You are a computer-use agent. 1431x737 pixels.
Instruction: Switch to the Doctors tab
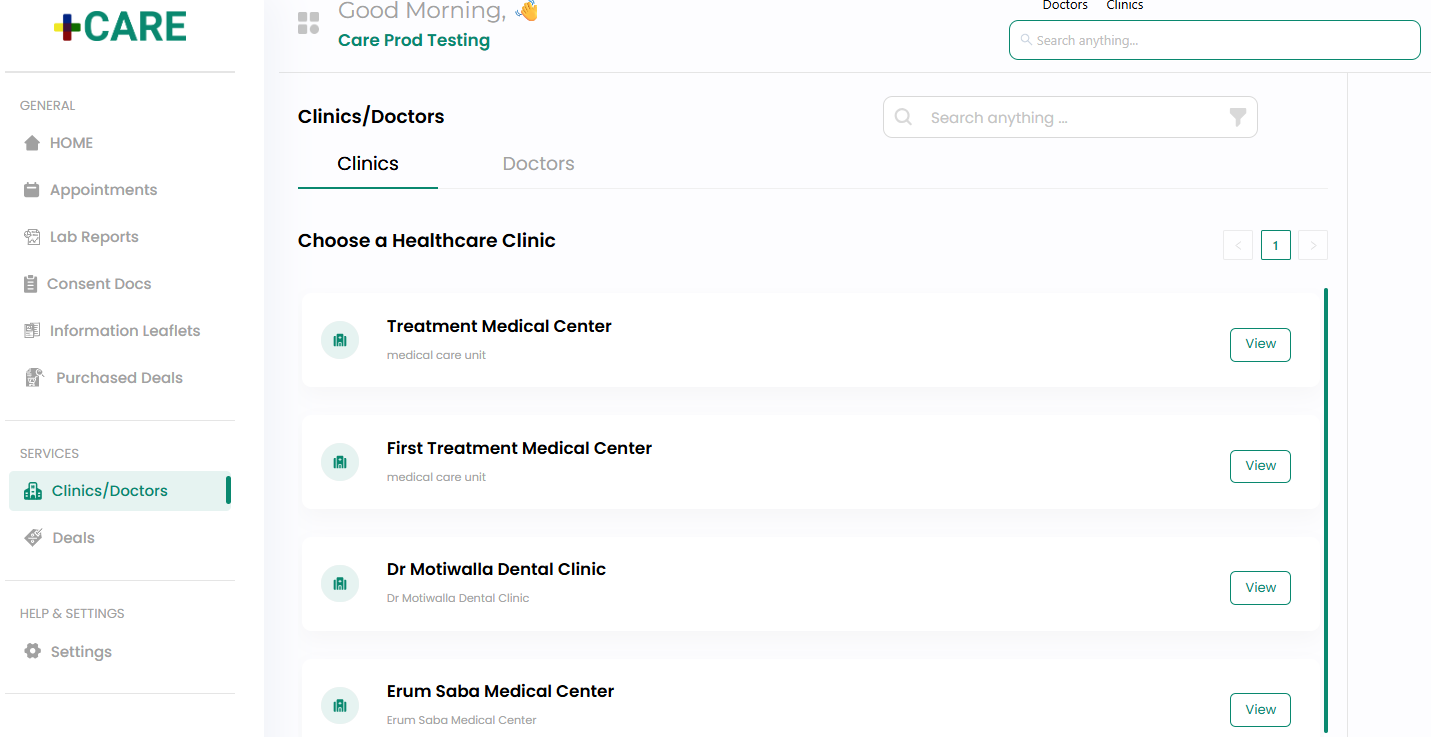click(x=538, y=164)
